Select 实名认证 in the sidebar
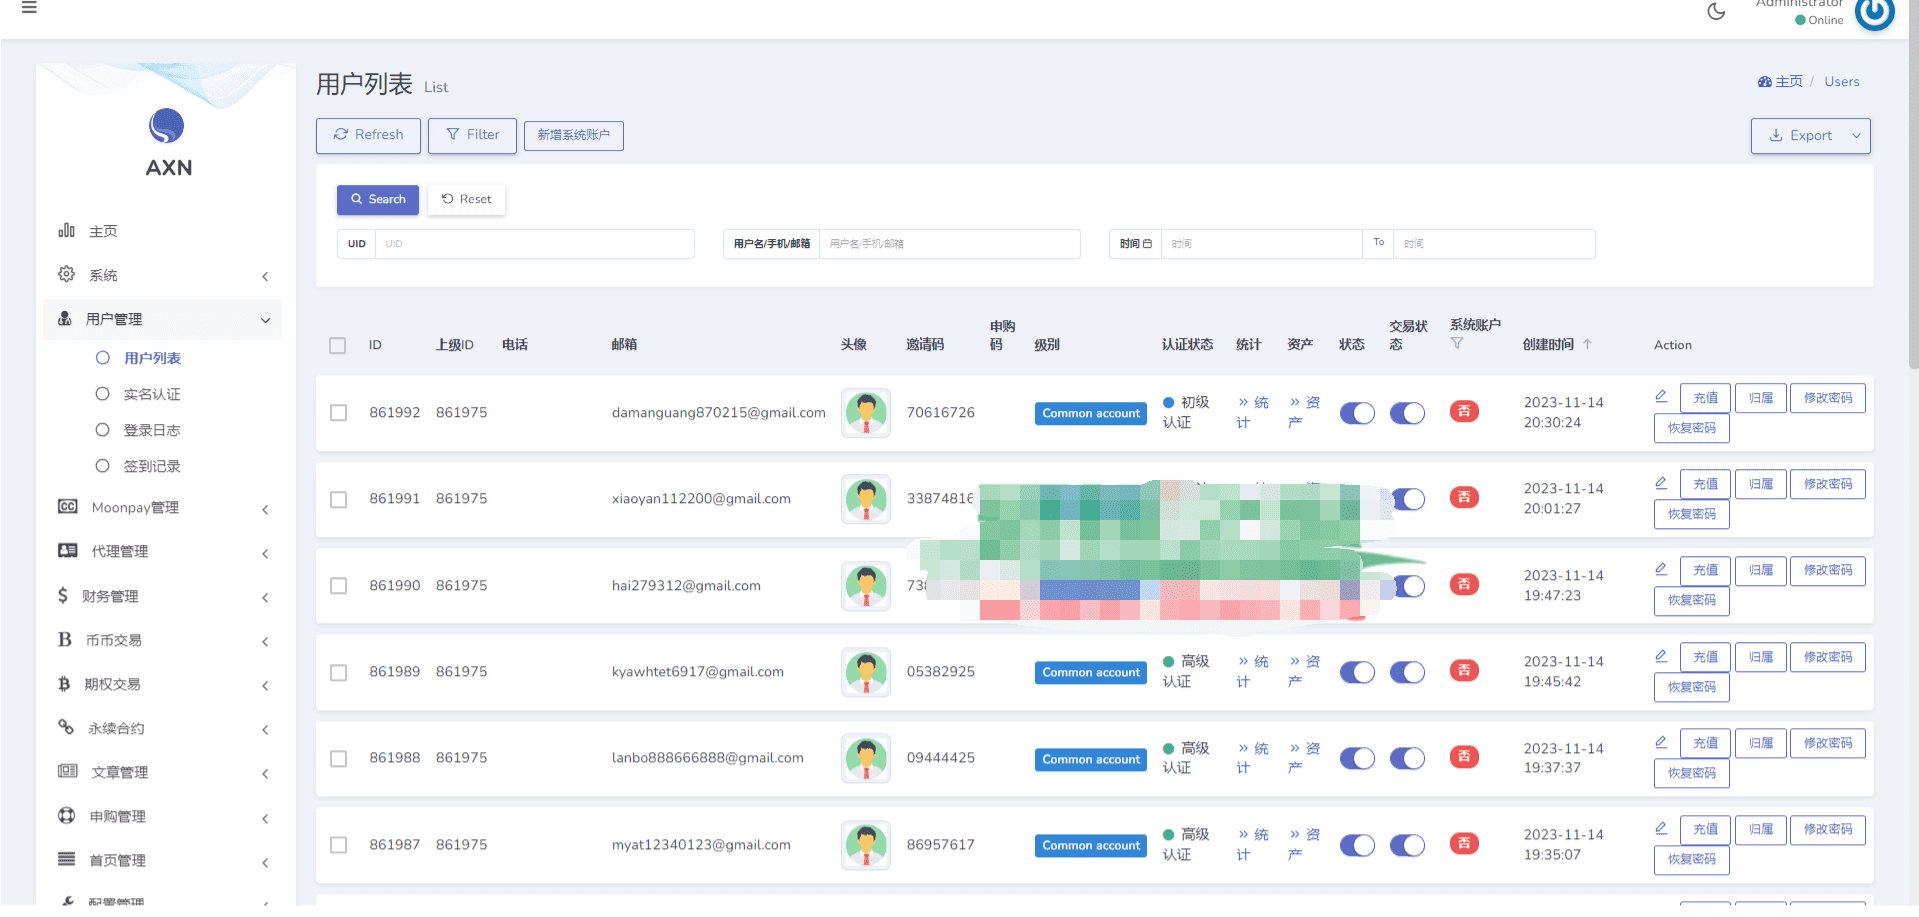 pos(152,394)
